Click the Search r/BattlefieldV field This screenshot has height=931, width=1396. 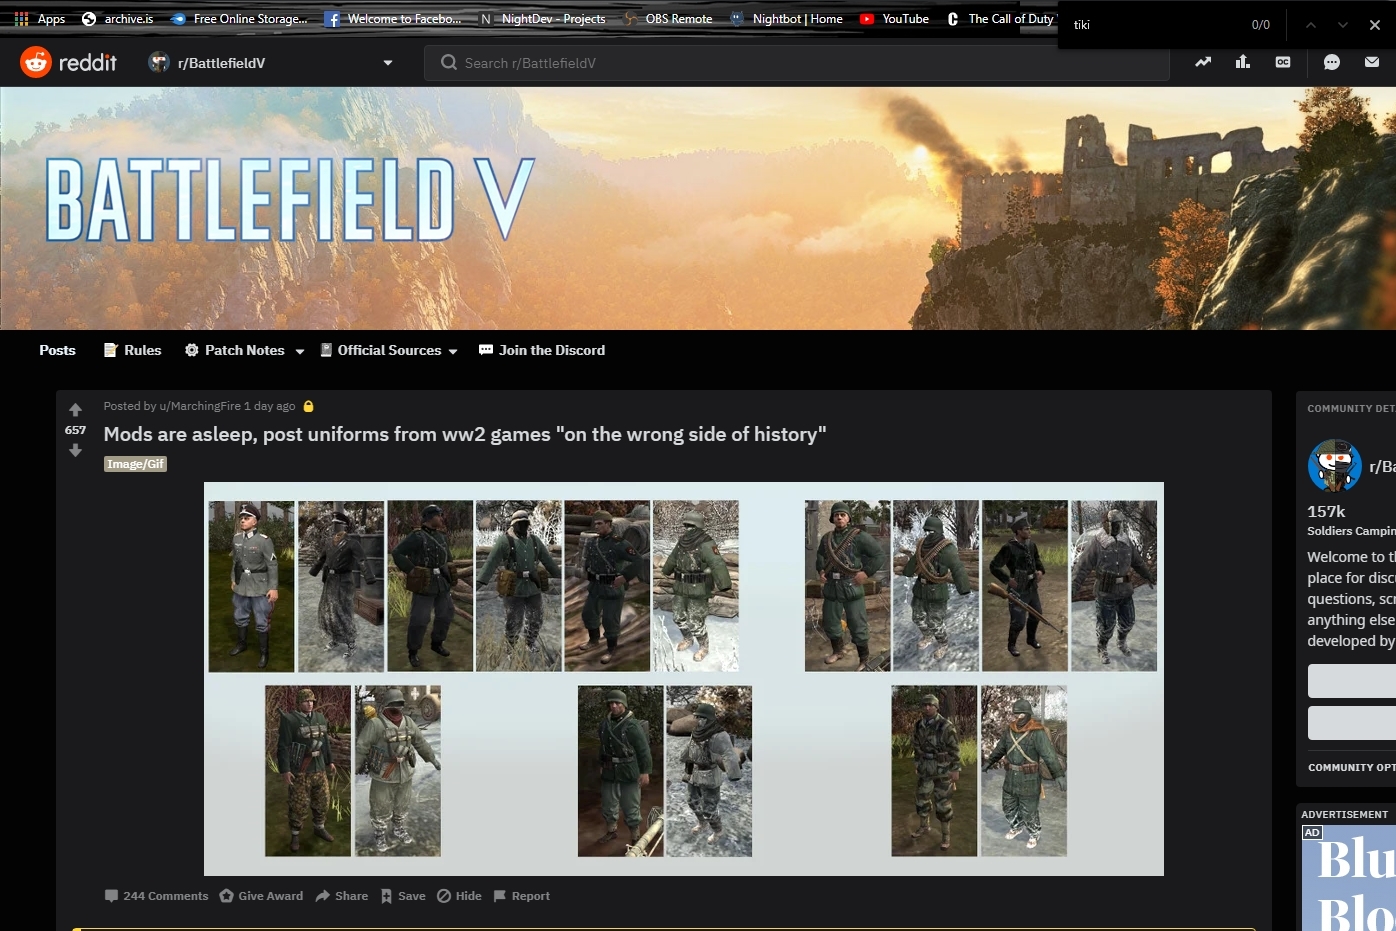click(x=797, y=63)
